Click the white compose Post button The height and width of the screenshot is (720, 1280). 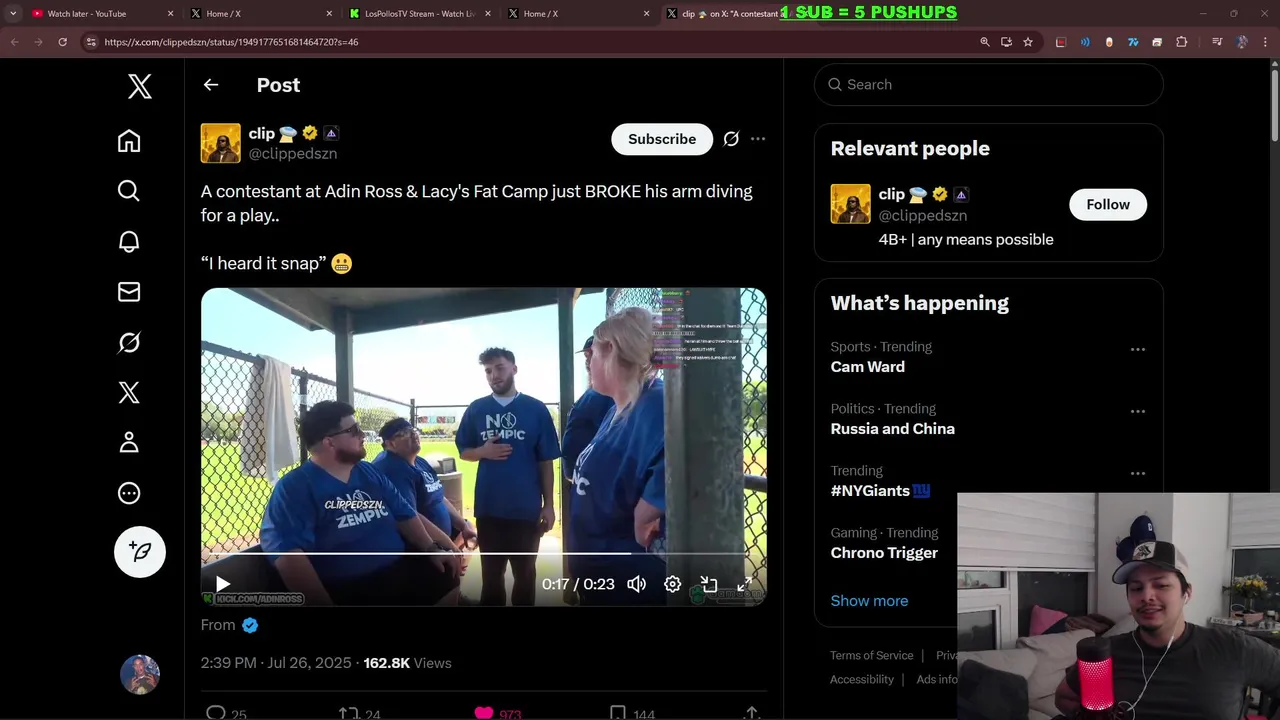140,552
